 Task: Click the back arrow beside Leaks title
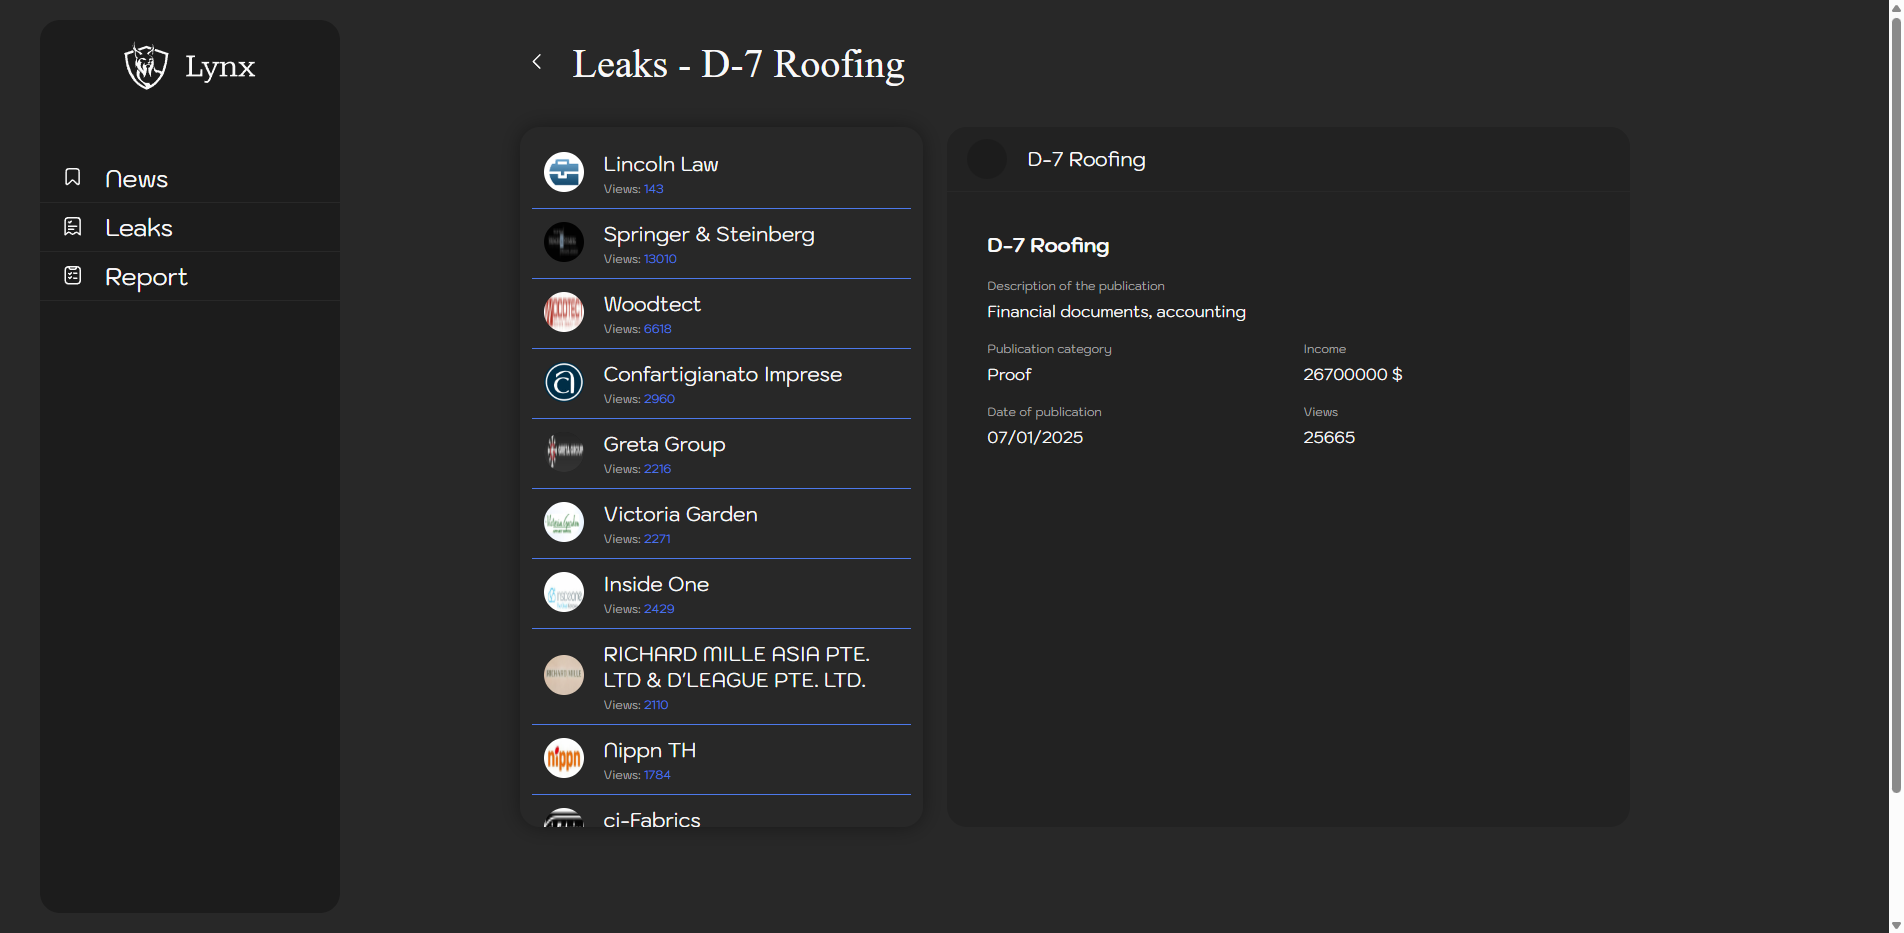537,62
